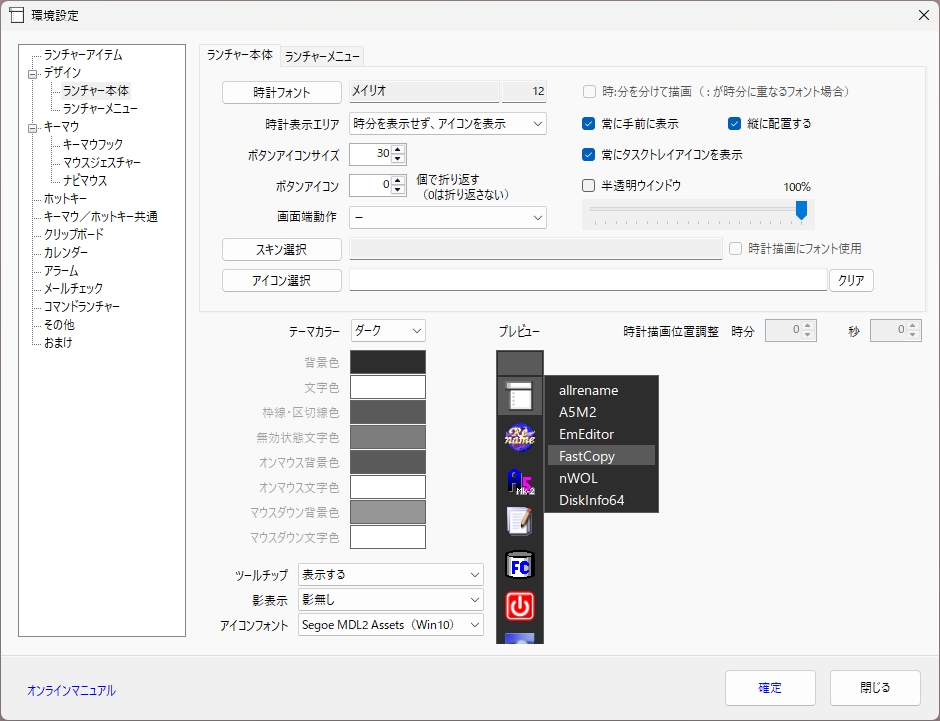Toggle 時計描画にフォント使用 checkbox
This screenshot has height=721, width=940.
[736, 248]
